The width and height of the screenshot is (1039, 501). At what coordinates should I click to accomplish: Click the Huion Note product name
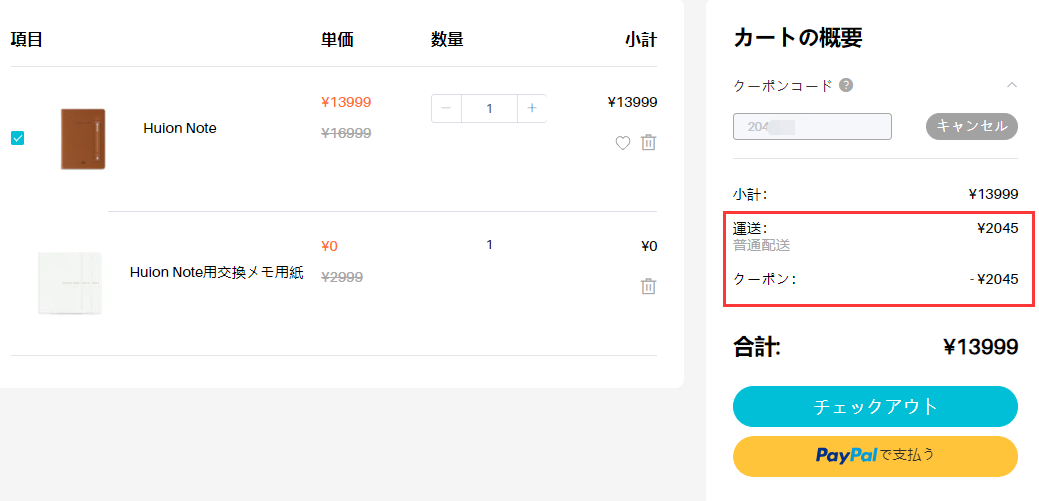point(180,129)
